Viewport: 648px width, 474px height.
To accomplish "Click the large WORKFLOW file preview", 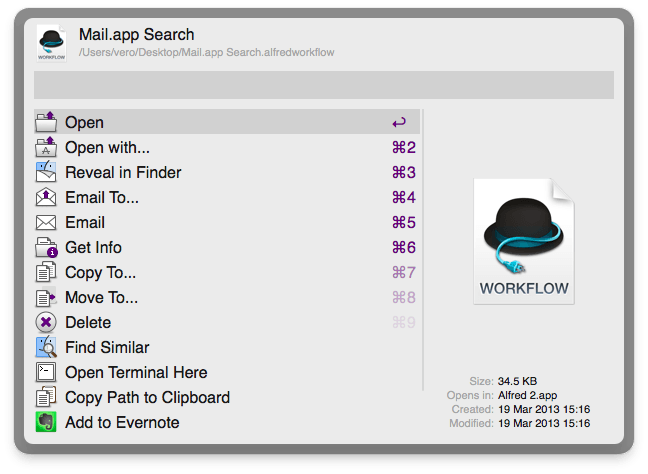I will click(x=524, y=241).
